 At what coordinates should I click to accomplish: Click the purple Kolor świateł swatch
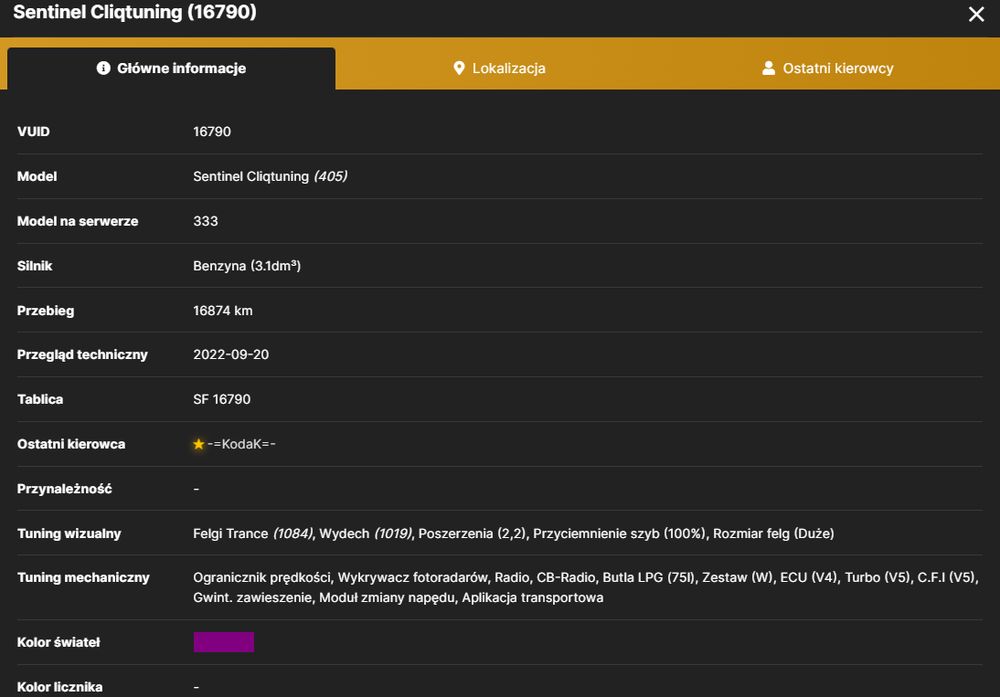click(x=224, y=642)
